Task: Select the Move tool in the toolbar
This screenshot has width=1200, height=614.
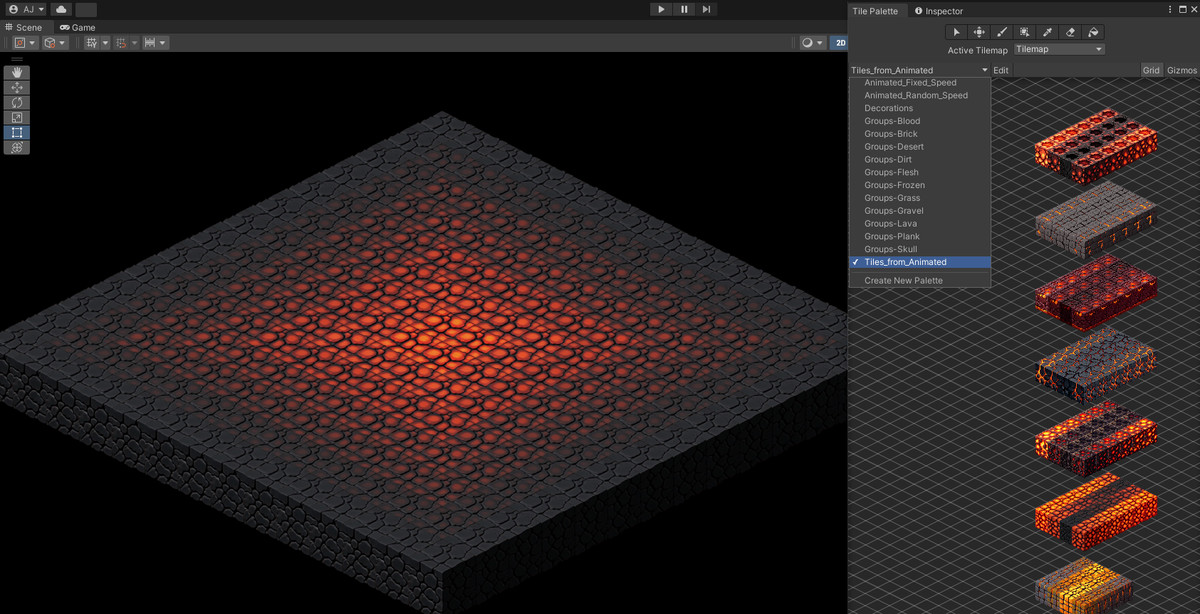Action: [x=16, y=86]
